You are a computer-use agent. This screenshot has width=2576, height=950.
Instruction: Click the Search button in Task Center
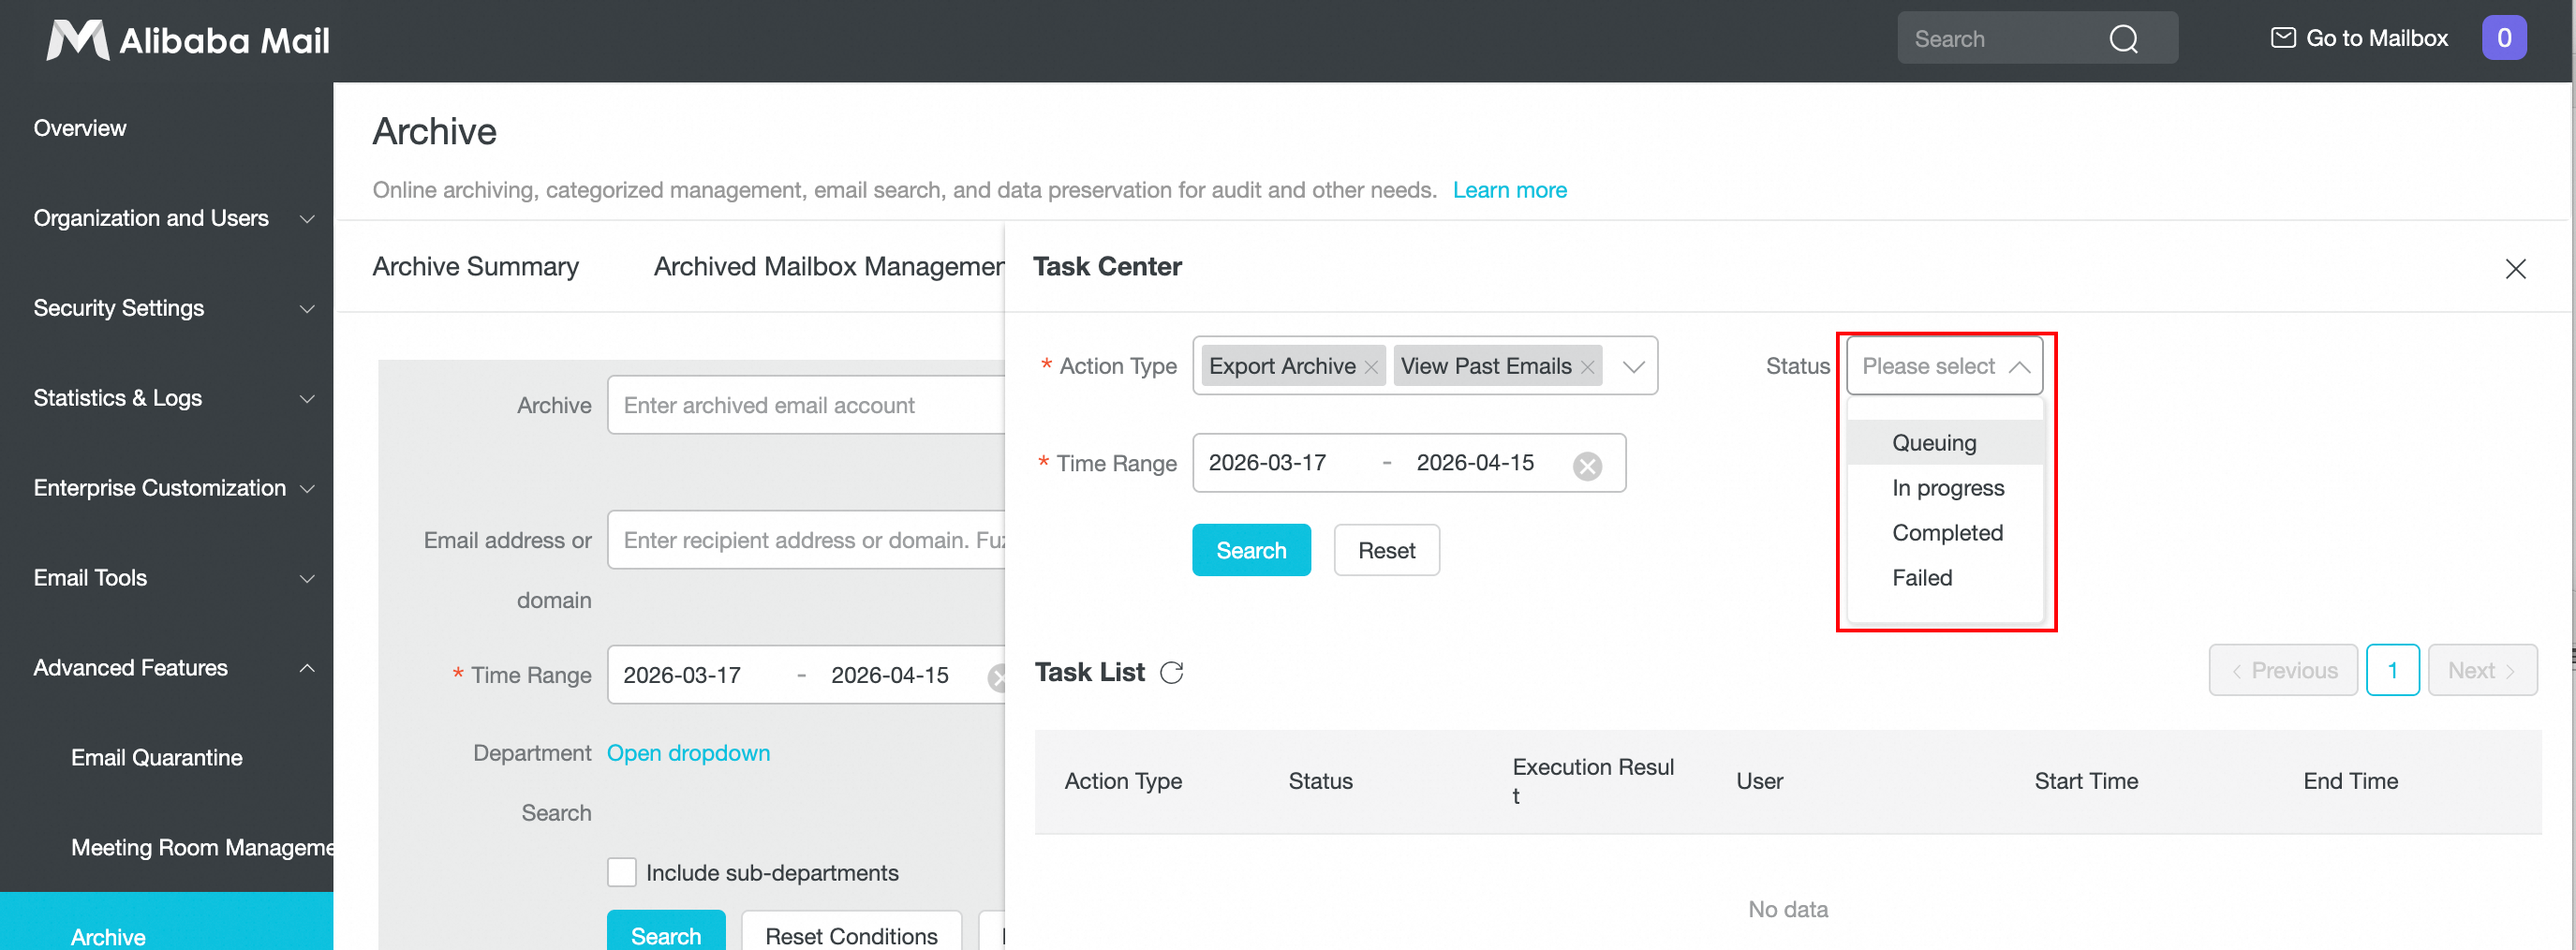coord(1250,550)
